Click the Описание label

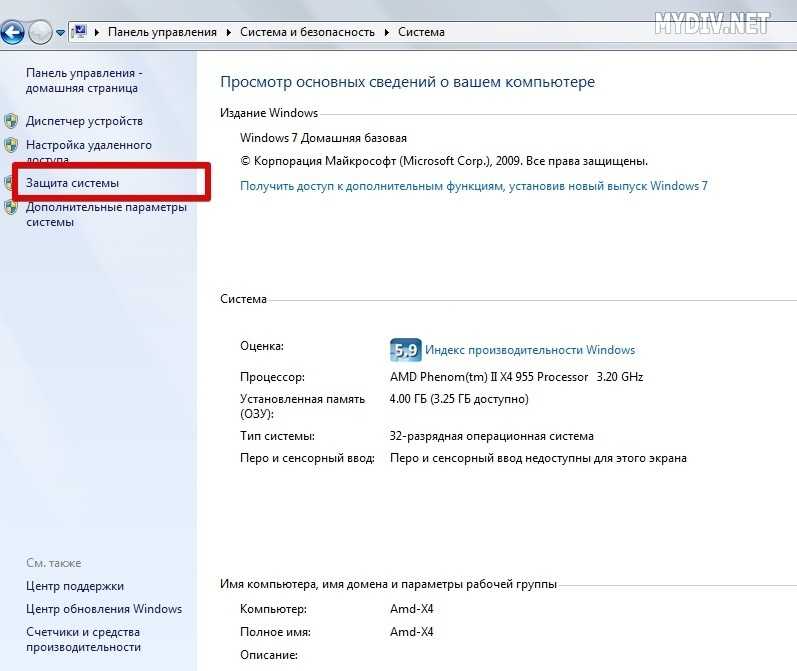[x=269, y=655]
